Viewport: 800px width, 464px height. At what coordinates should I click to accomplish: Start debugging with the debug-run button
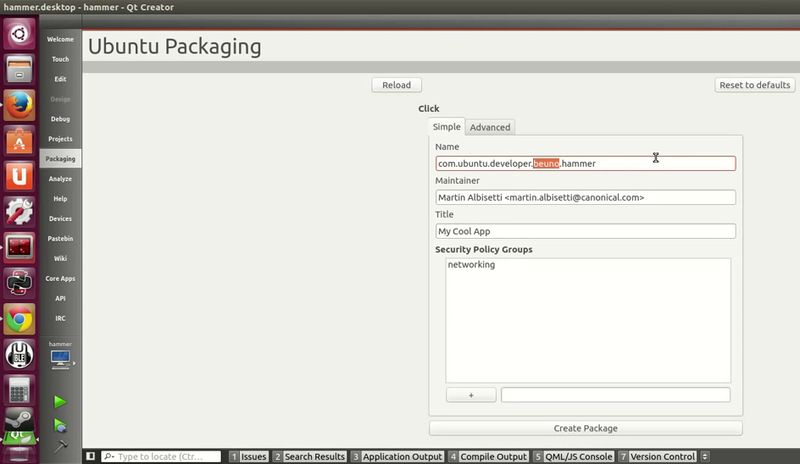tap(60, 425)
